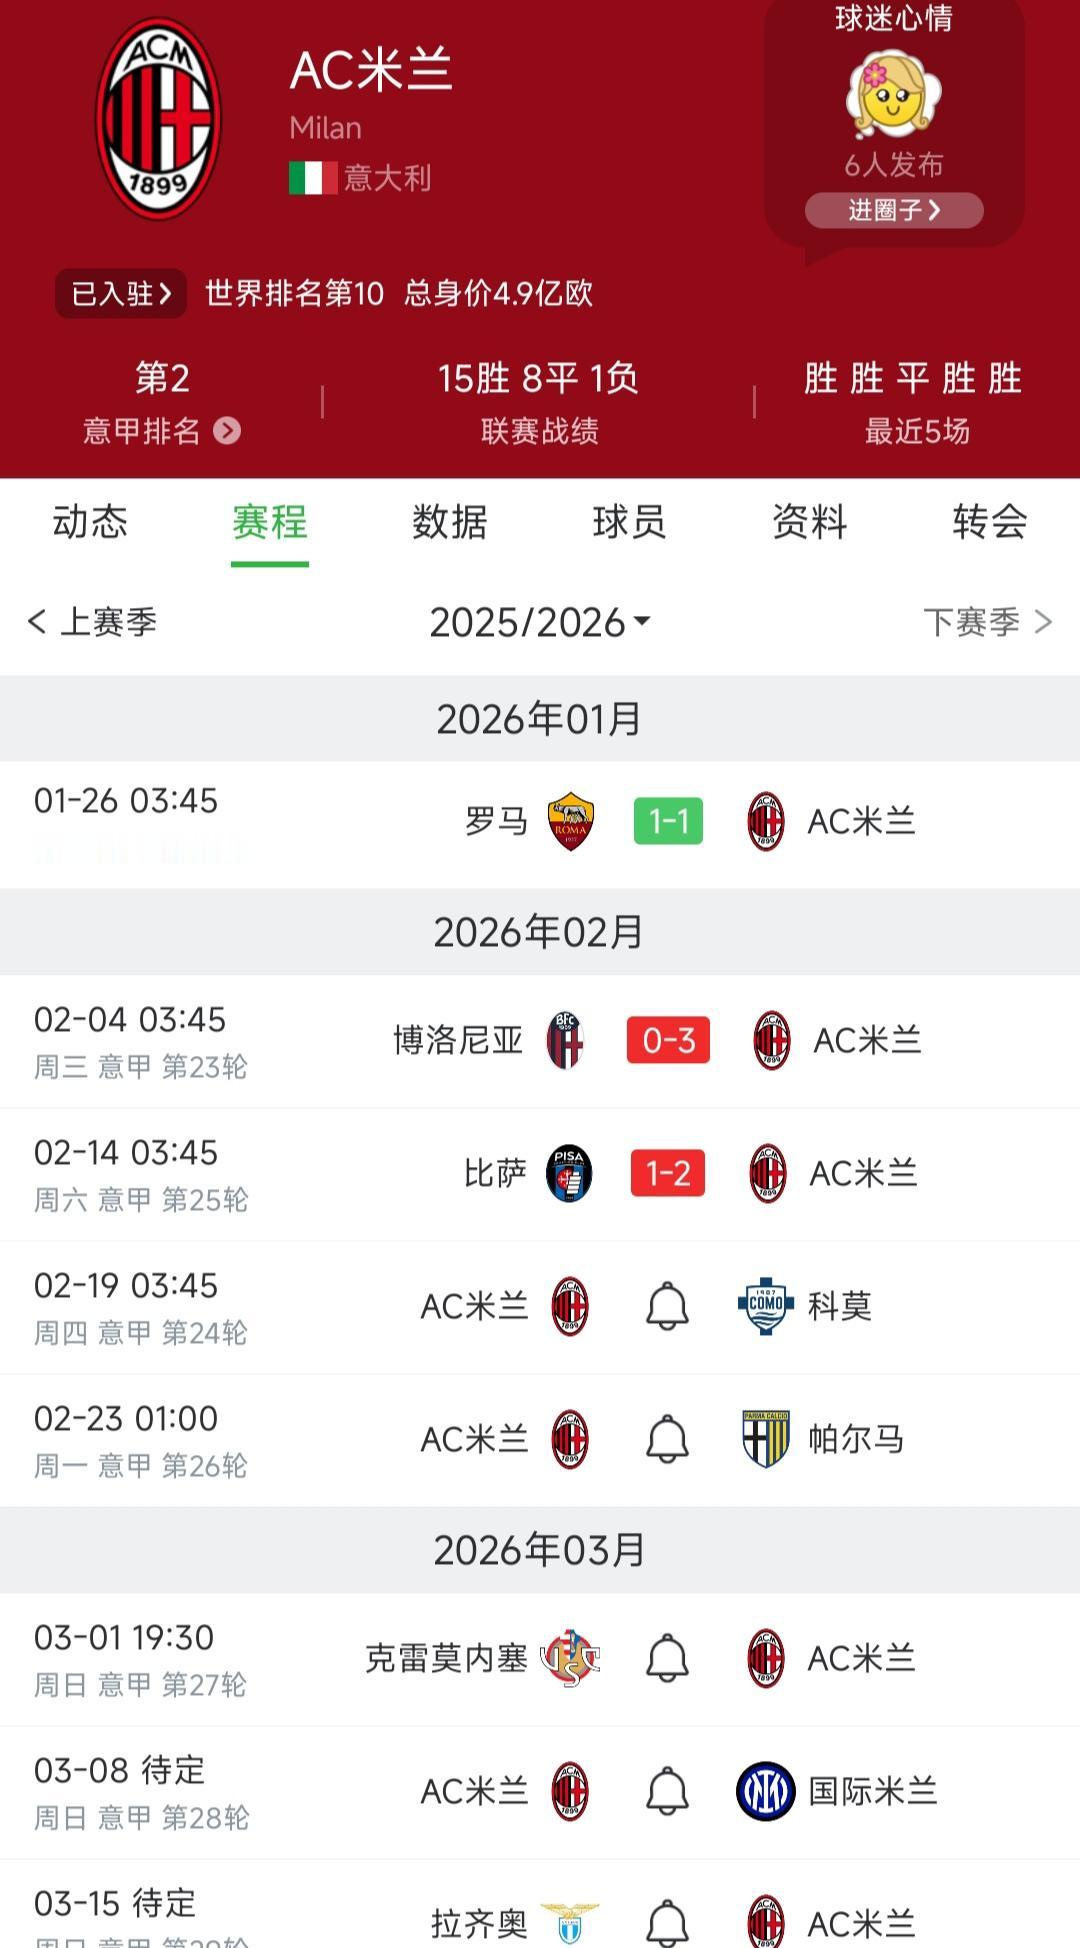Screen dimensions: 1080x1948
Task: Open the 2025/2026 season dropdown
Action: click(540, 622)
